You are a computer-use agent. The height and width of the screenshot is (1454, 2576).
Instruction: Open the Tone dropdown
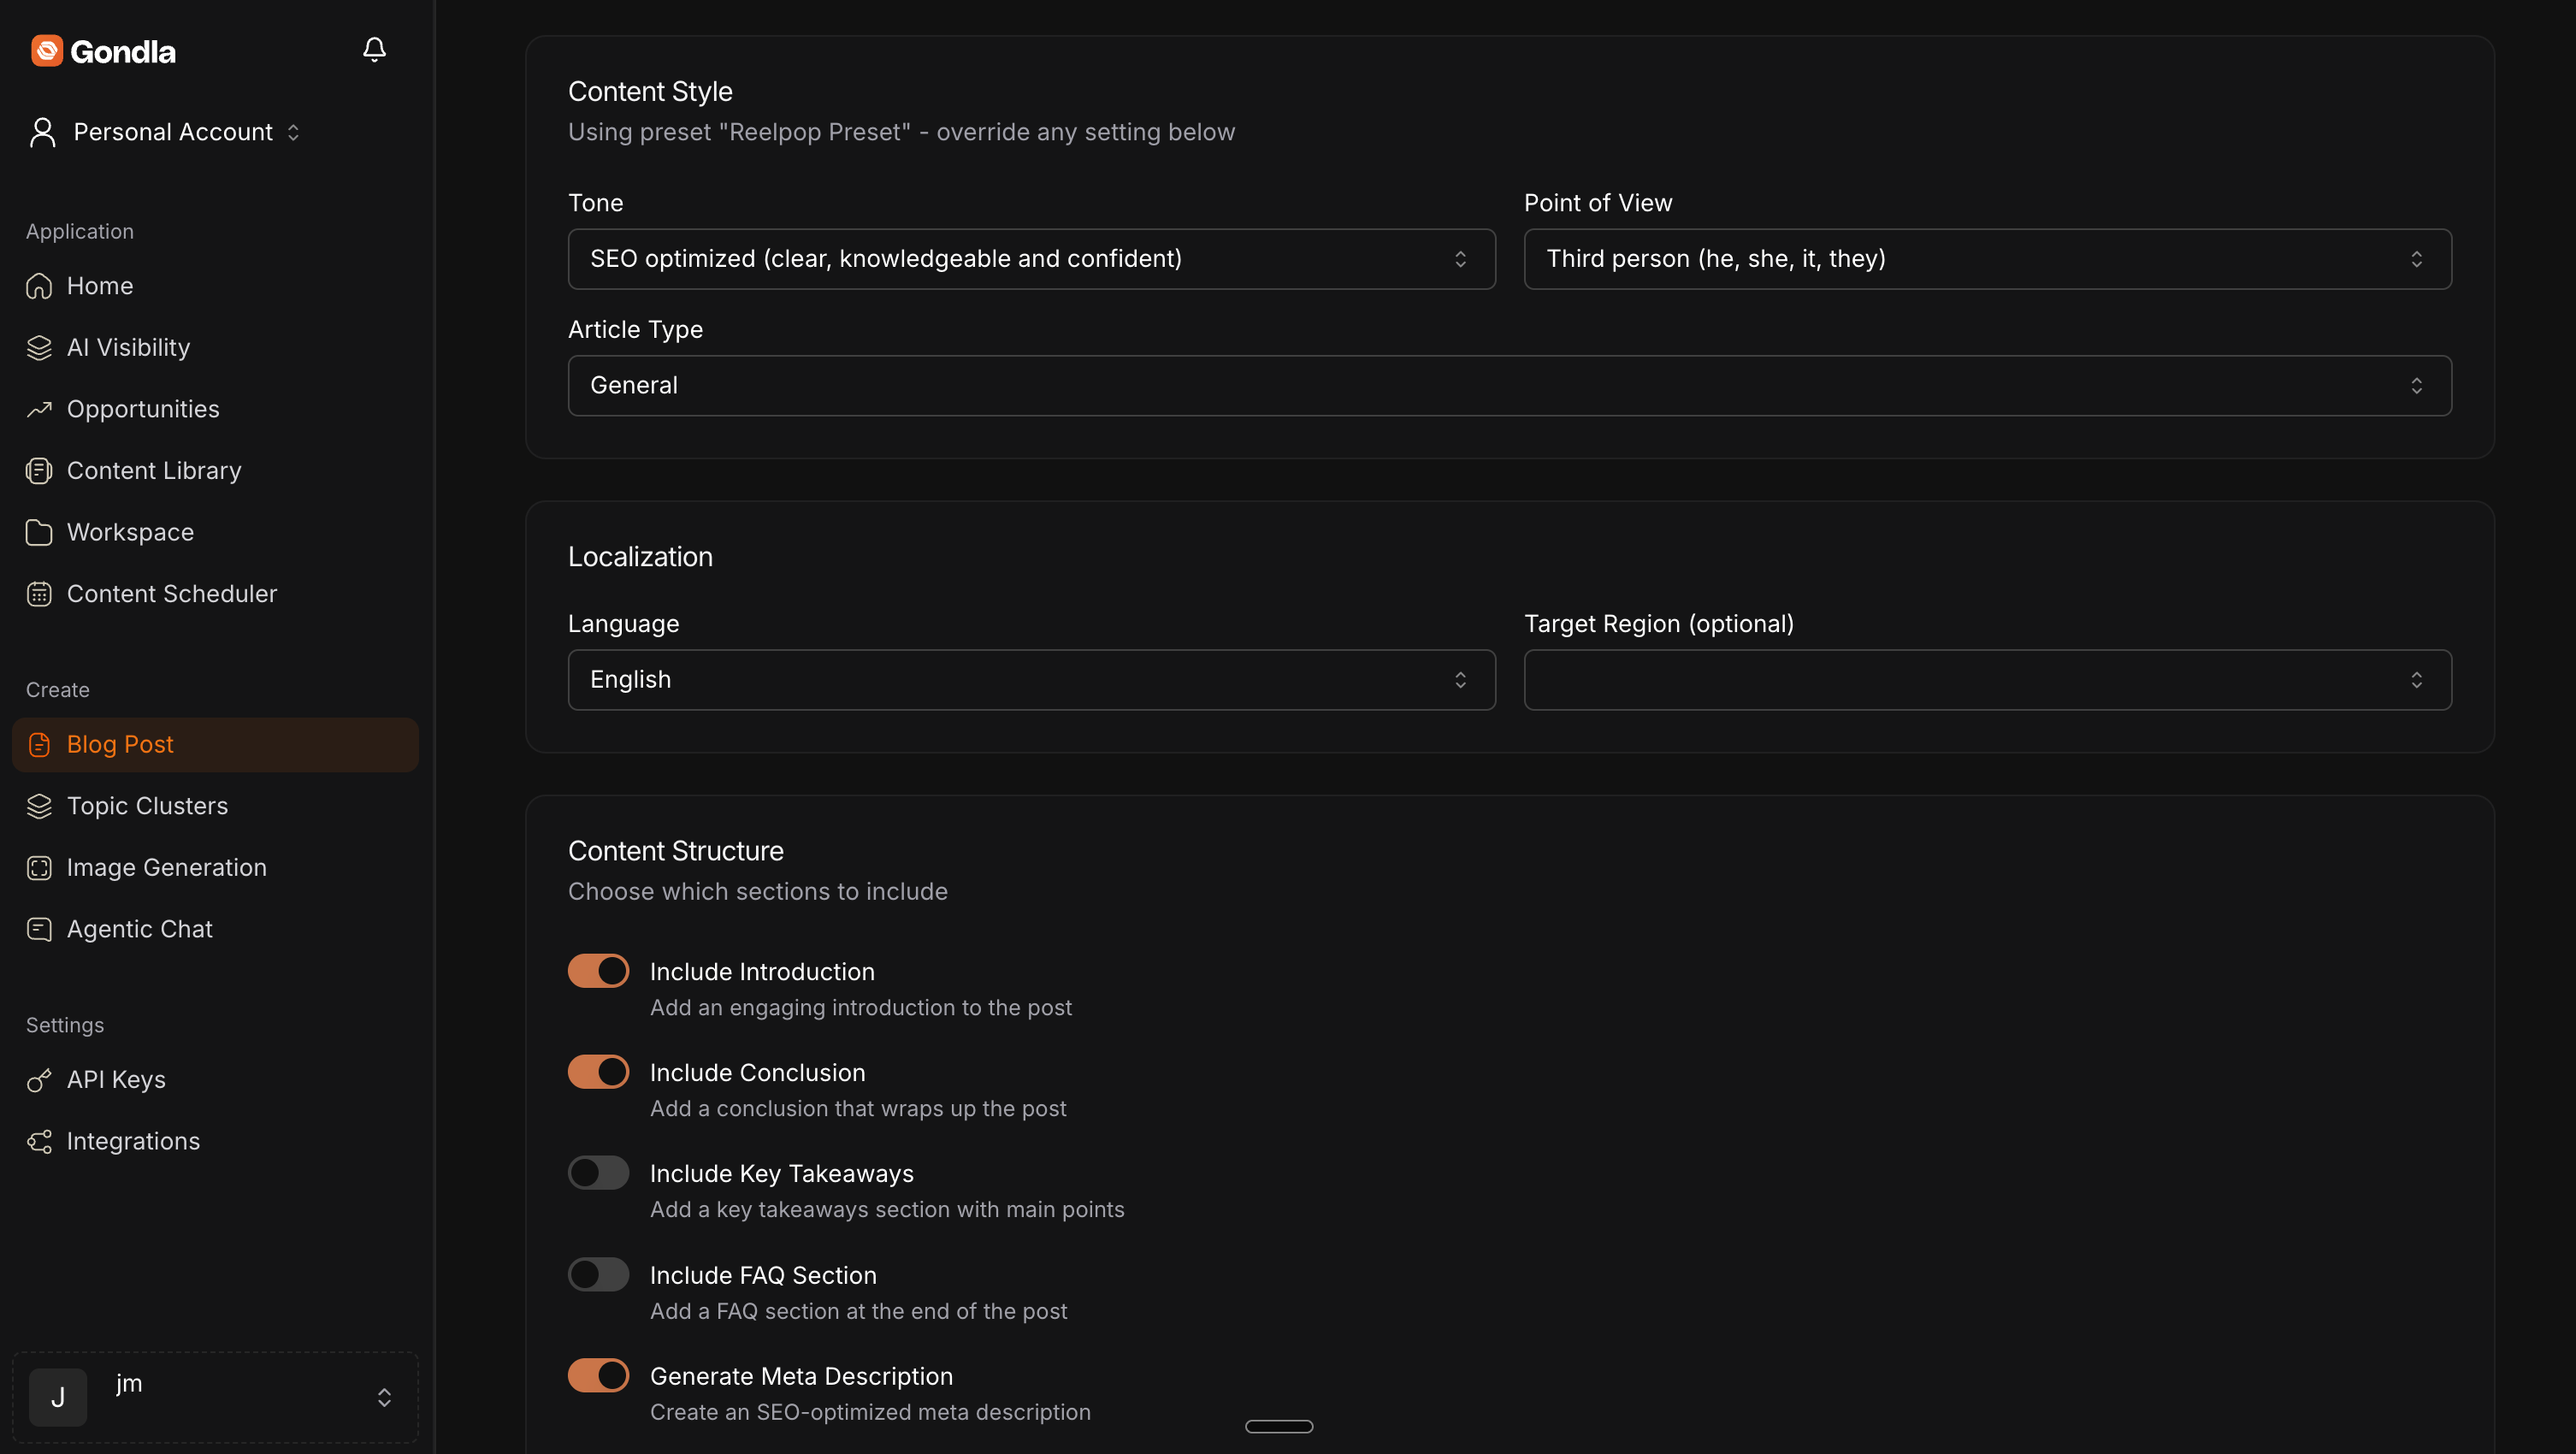[x=1031, y=258]
